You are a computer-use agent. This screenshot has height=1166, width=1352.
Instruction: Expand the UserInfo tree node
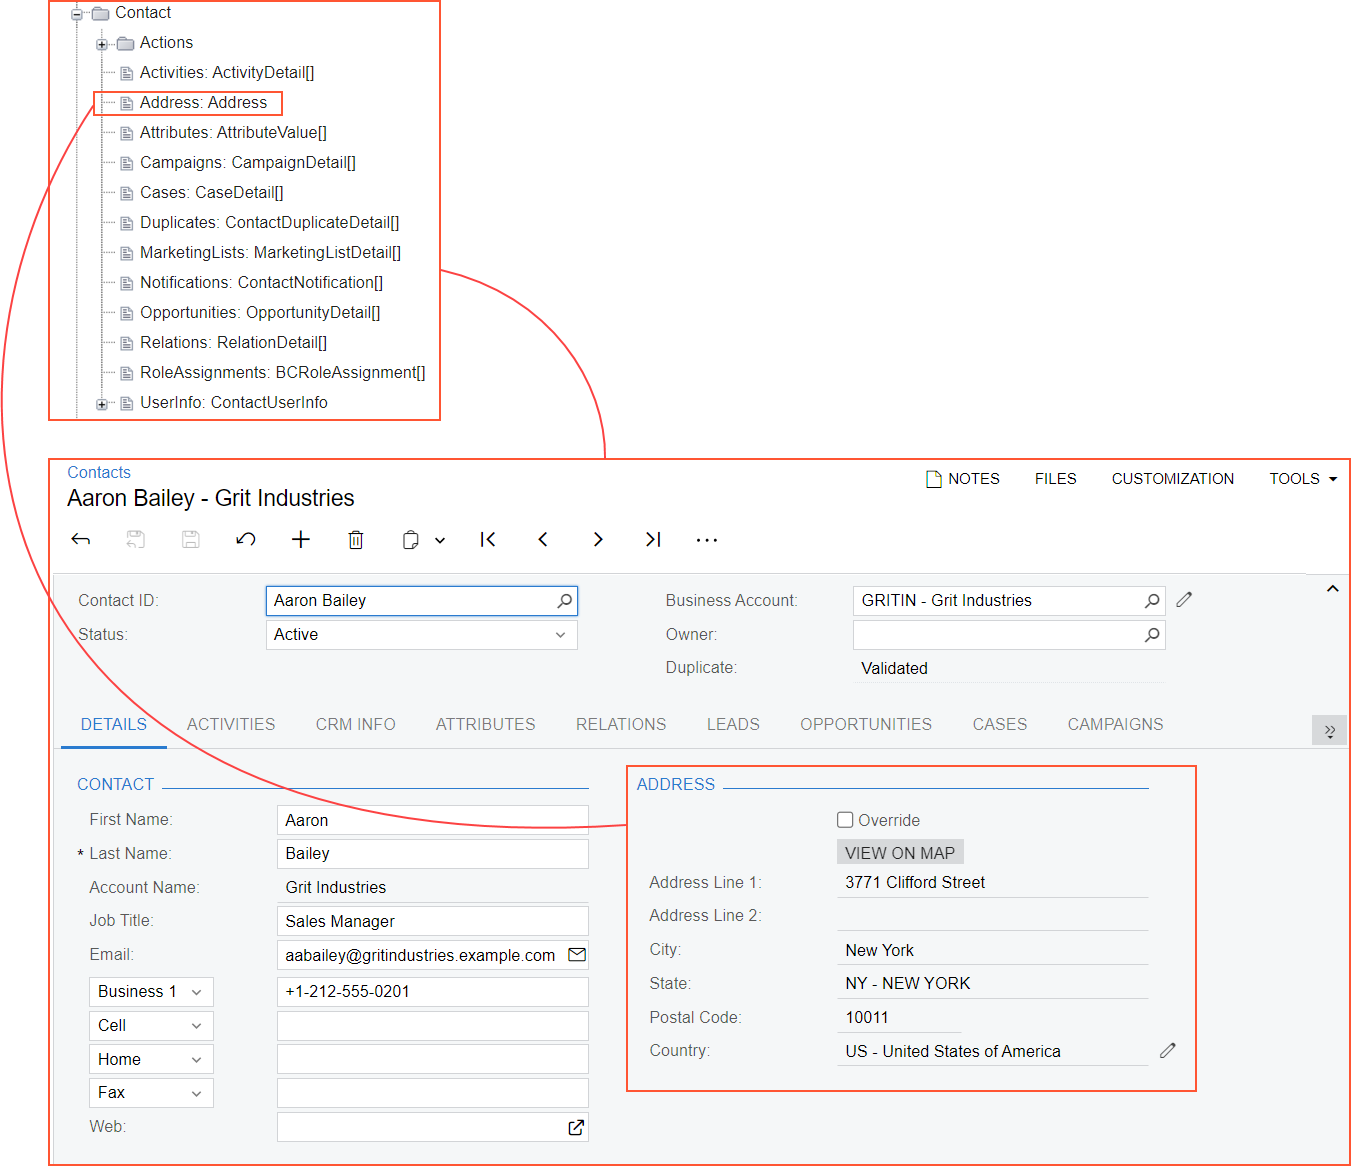(x=102, y=404)
